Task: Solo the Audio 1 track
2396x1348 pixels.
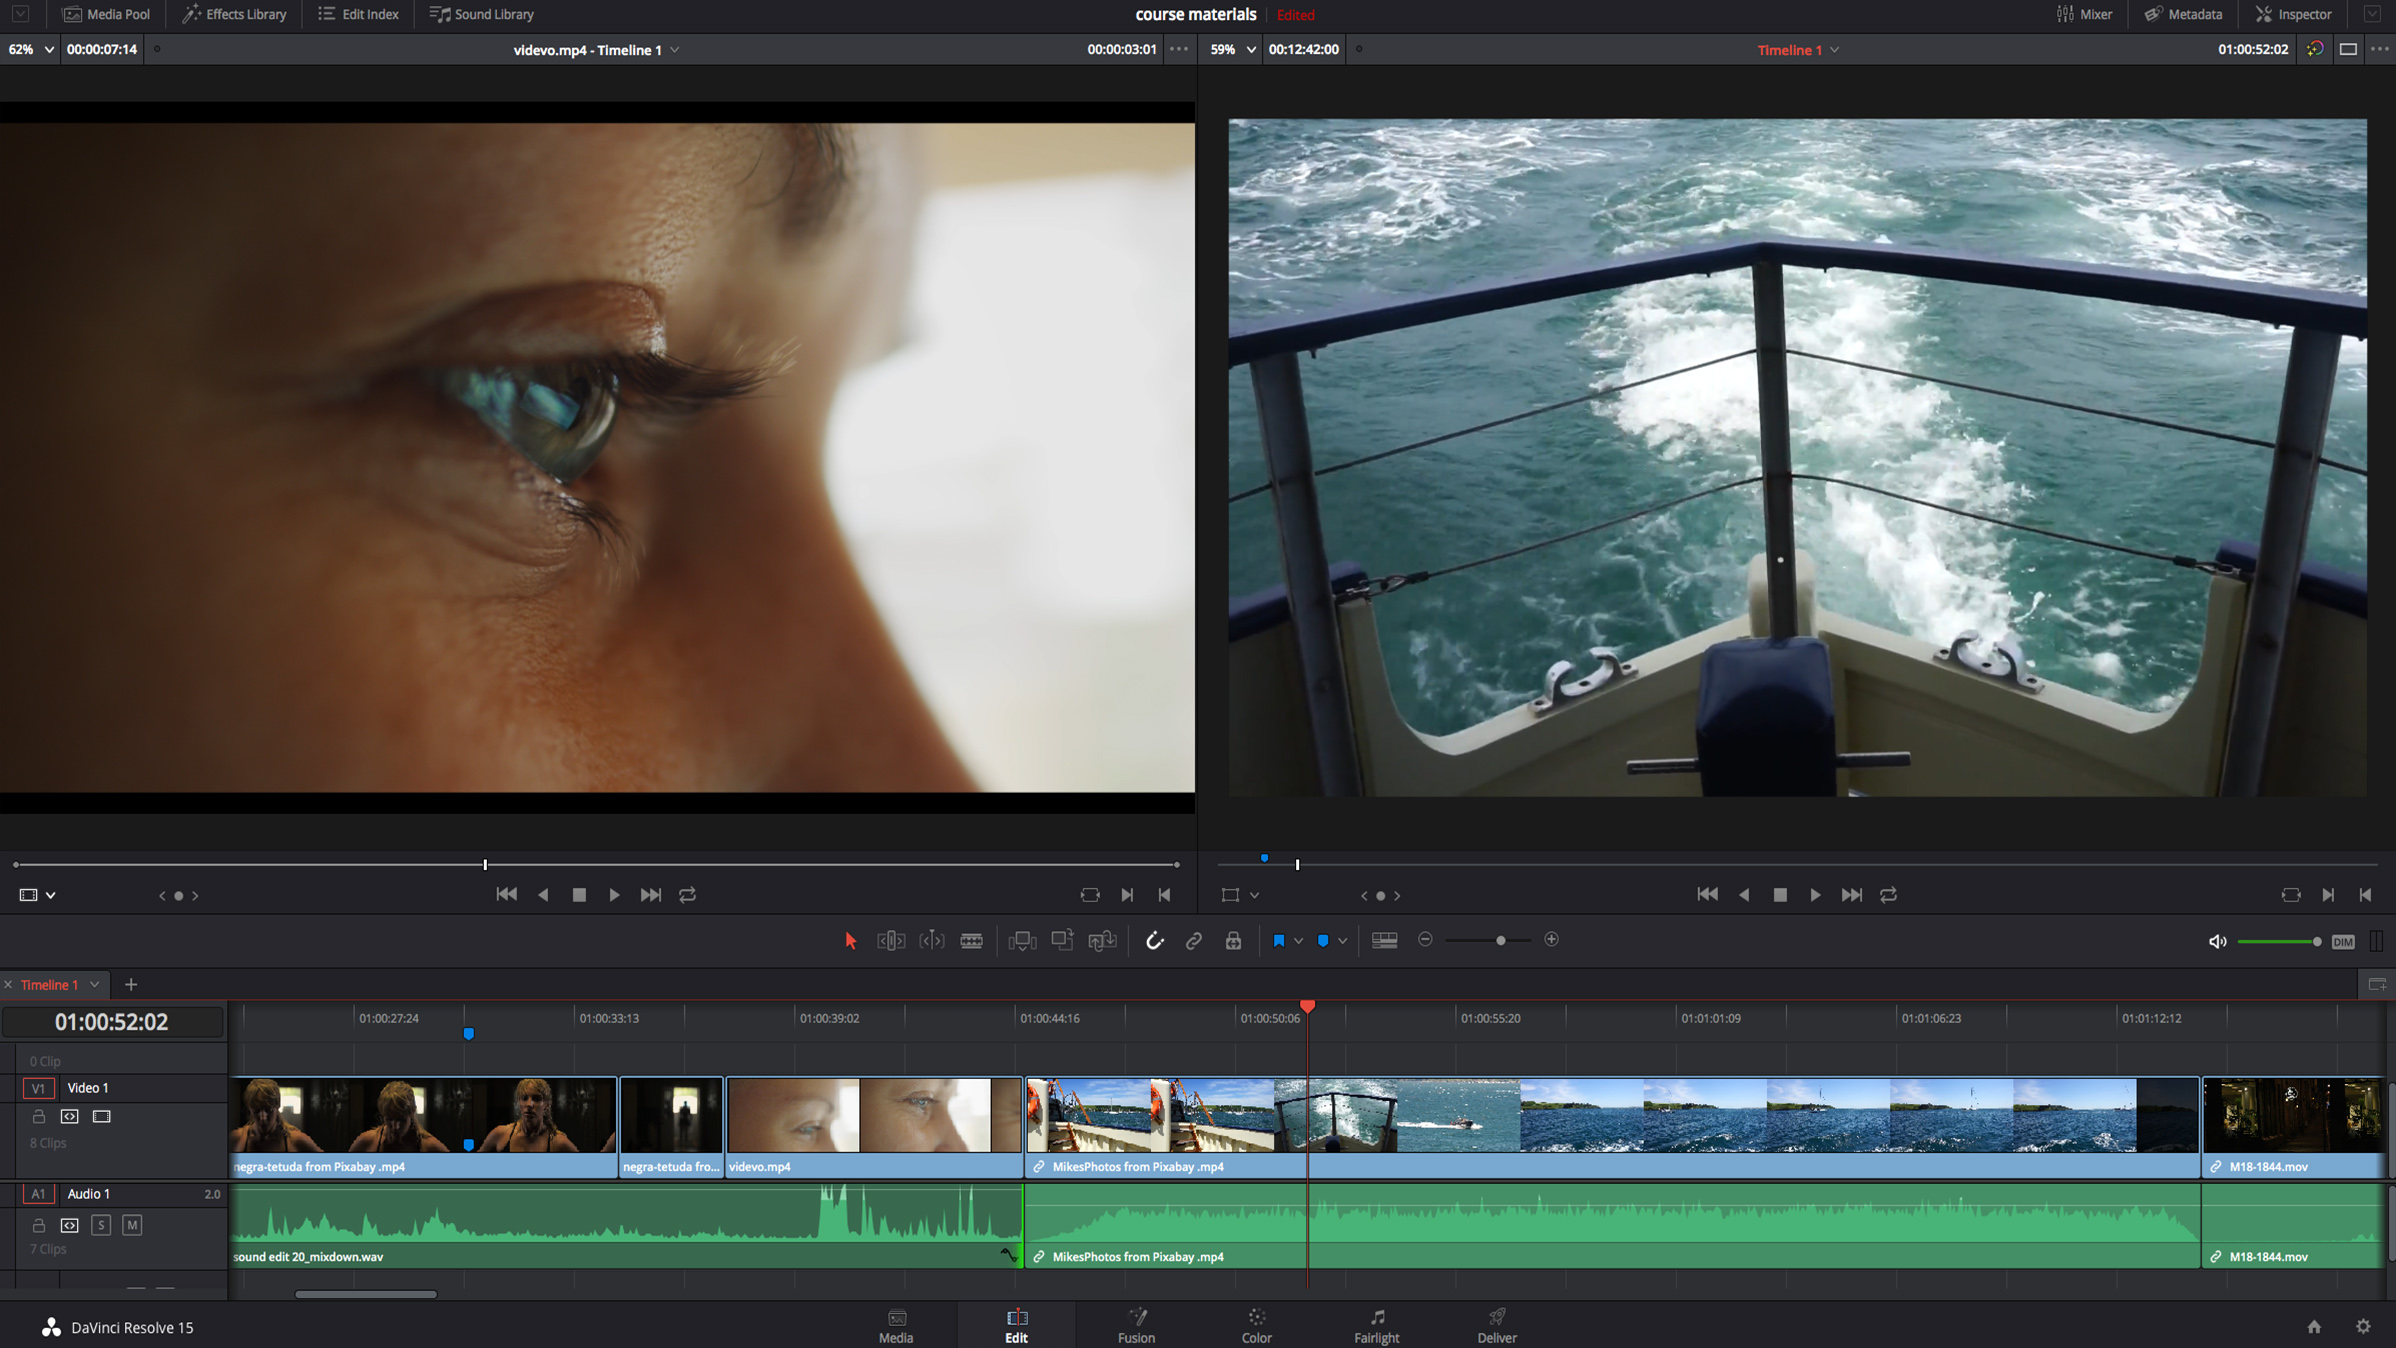Action: coord(101,1225)
